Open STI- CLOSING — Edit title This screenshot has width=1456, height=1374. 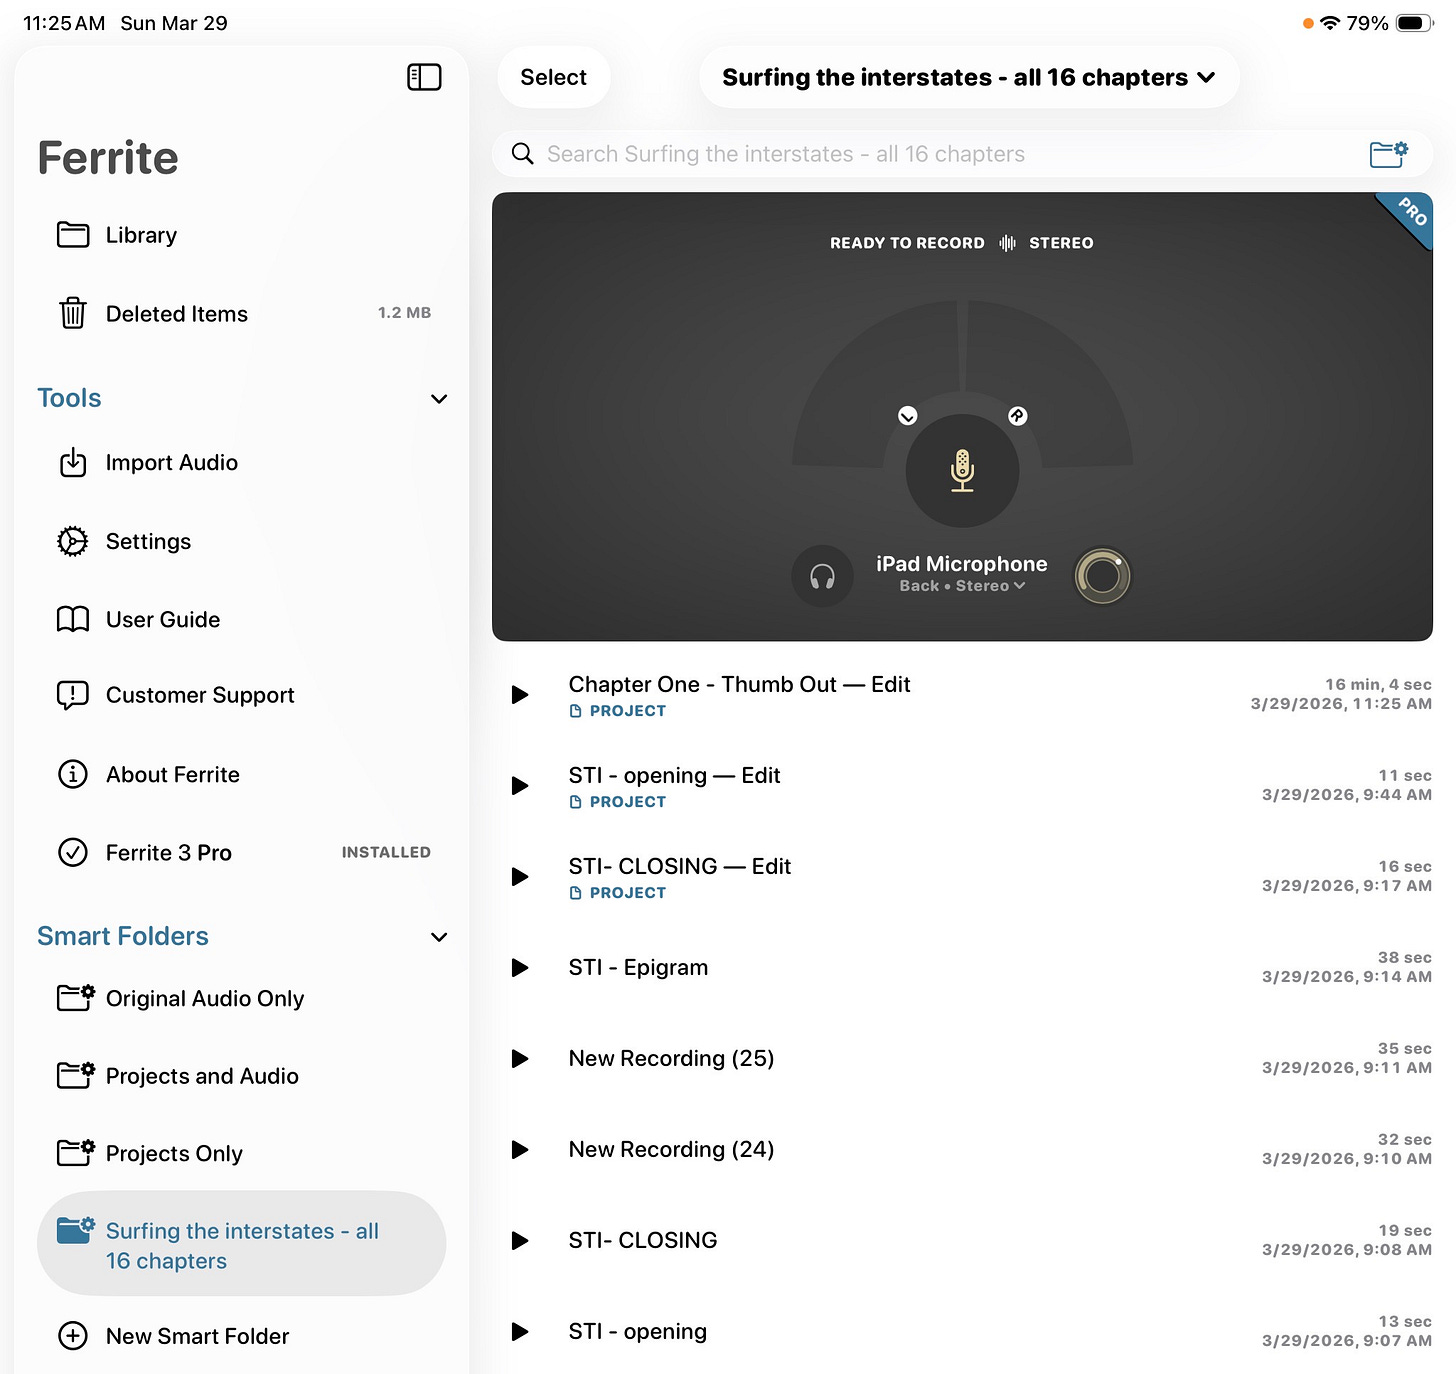coord(679,866)
